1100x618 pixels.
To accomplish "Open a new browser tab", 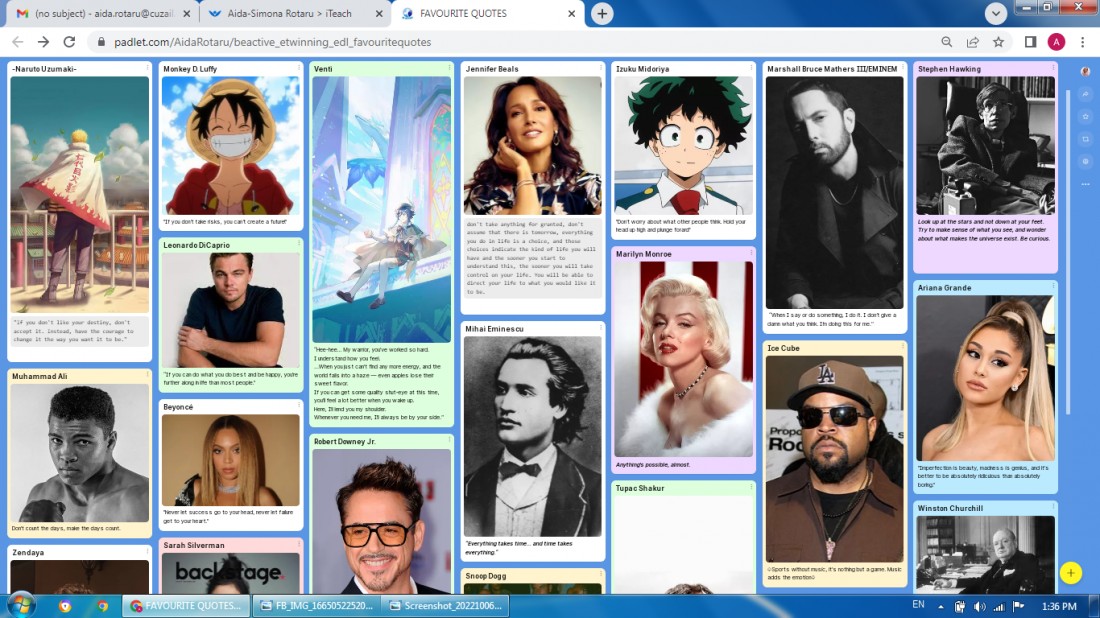I will coord(602,13).
